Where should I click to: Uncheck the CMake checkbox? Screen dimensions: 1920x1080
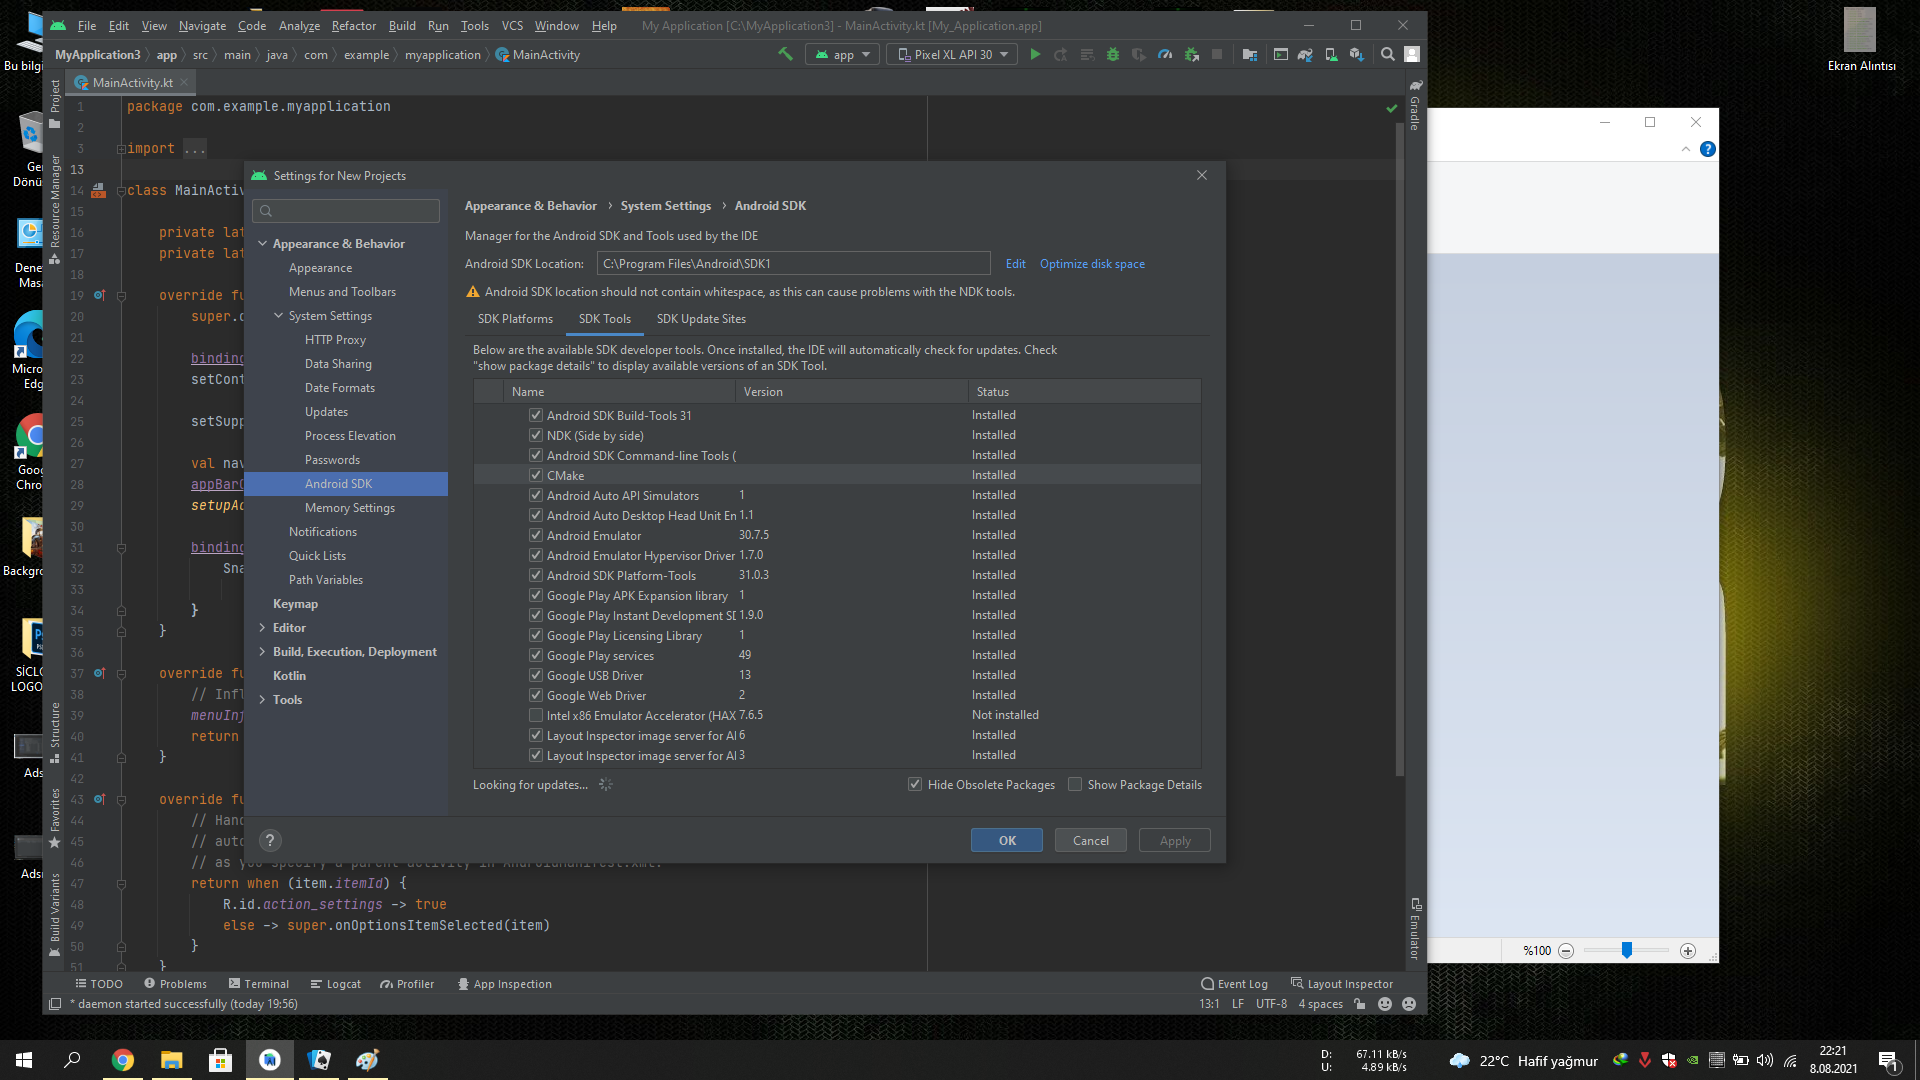536,476
